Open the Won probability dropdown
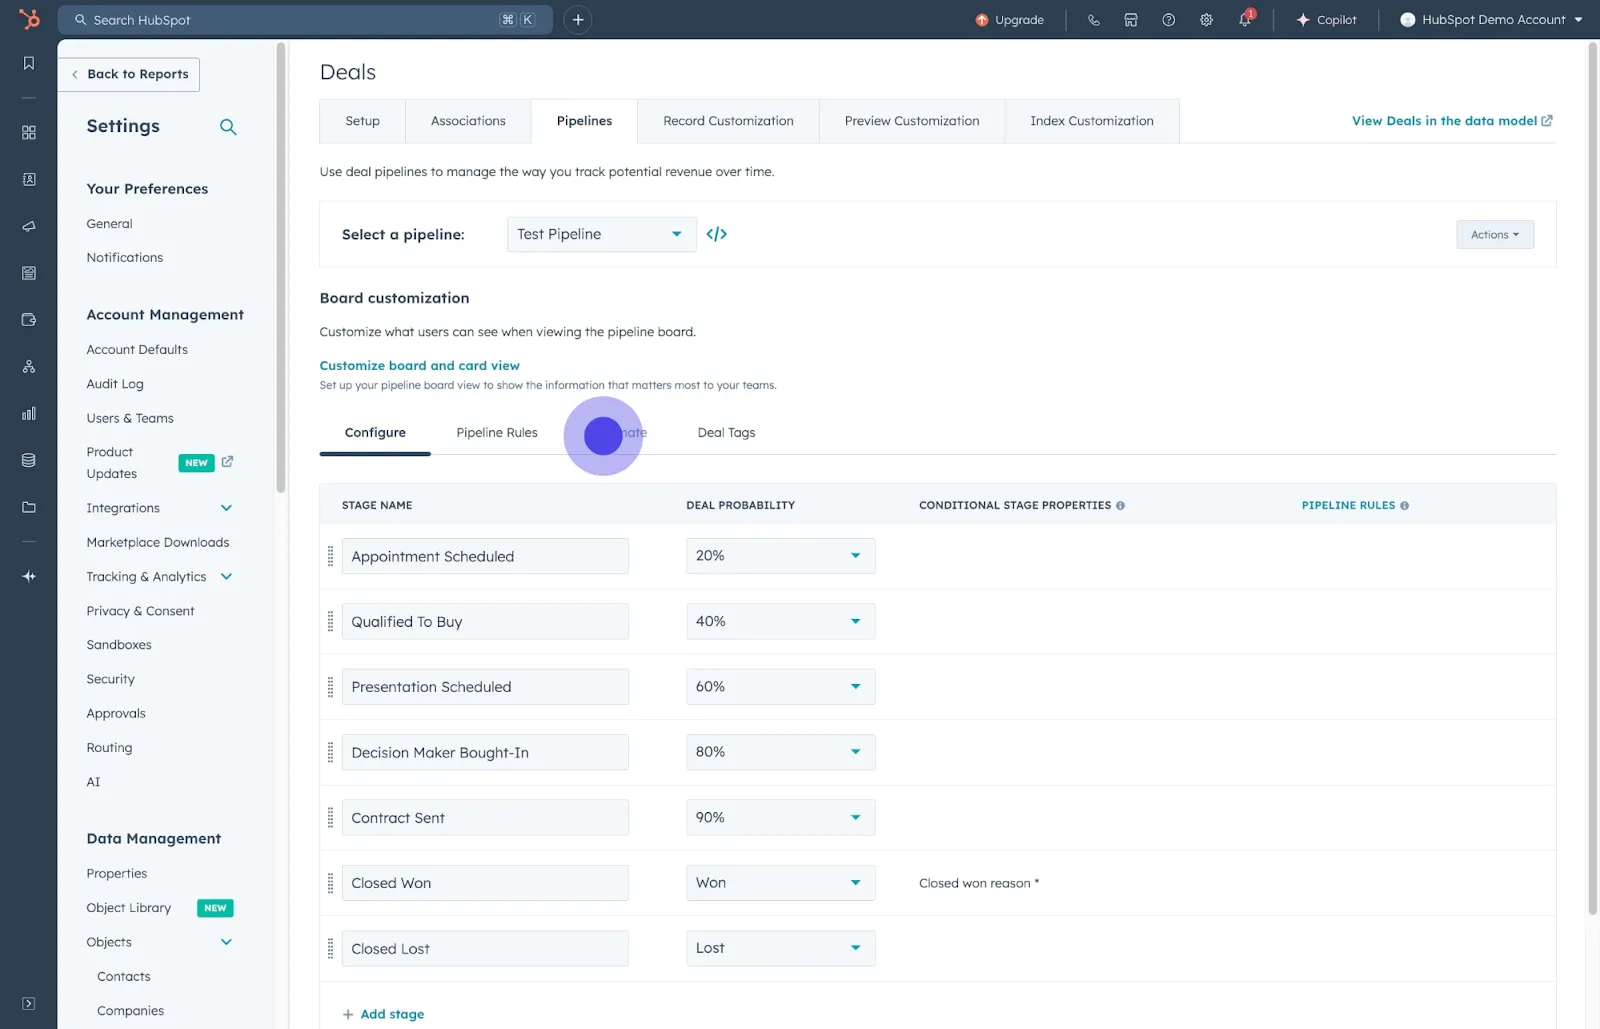1600x1029 pixels. [780, 883]
